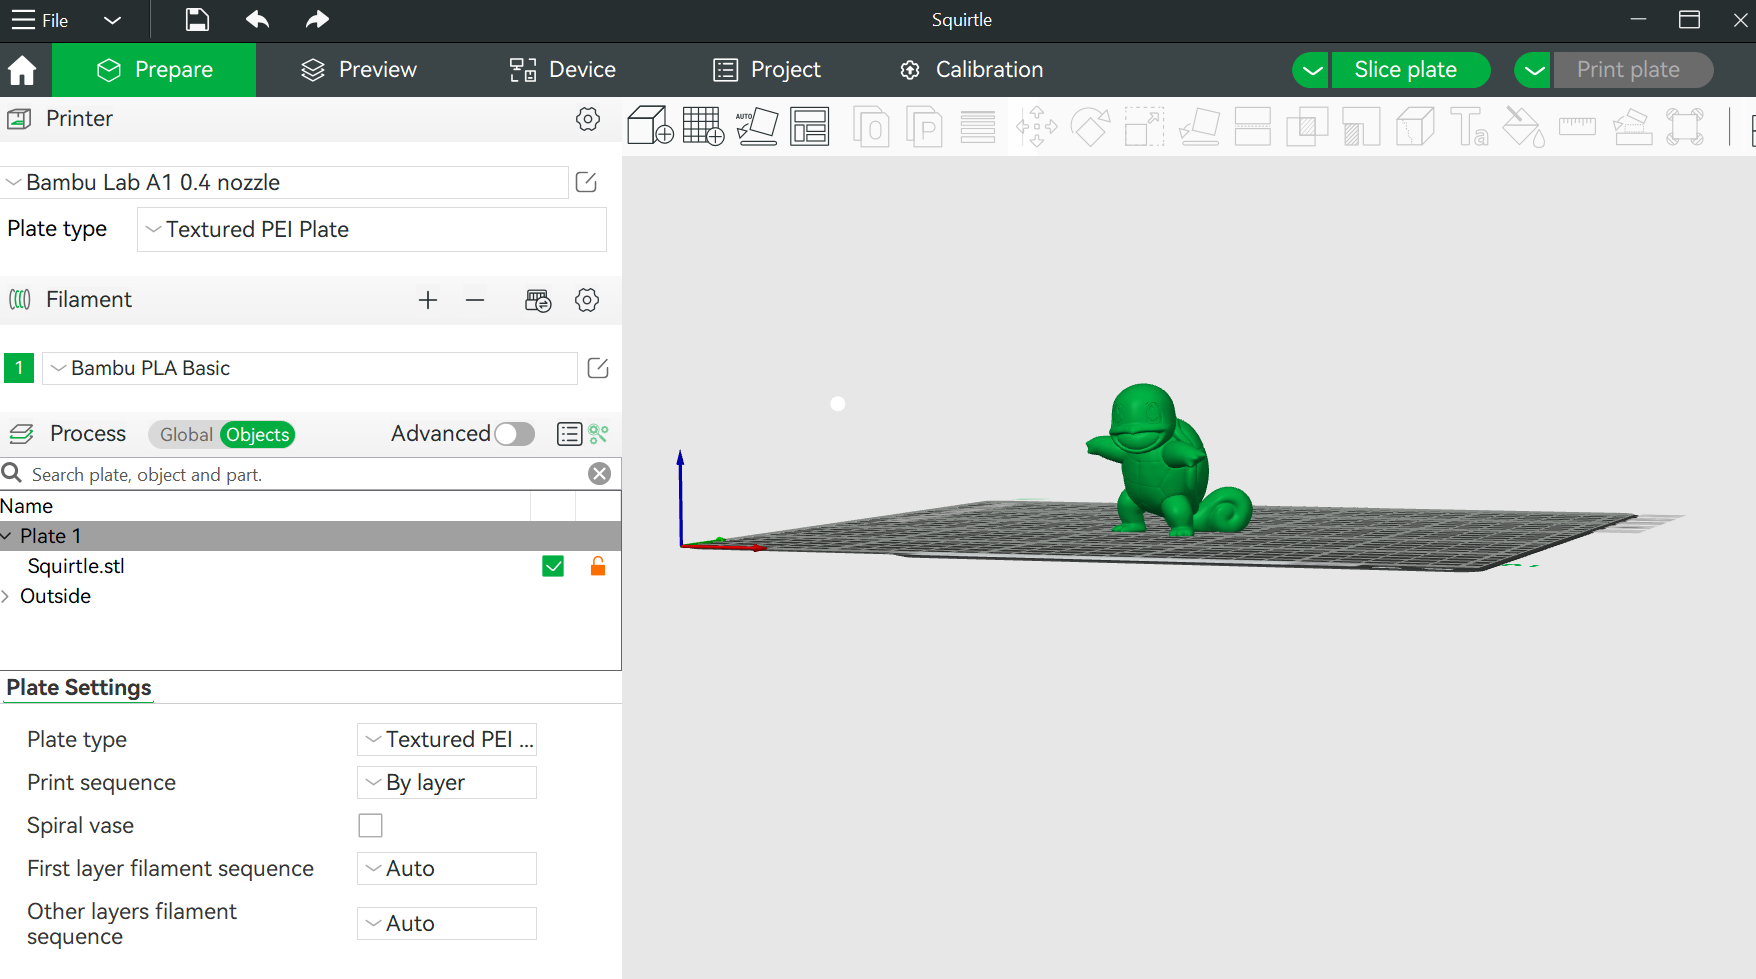Image resolution: width=1756 pixels, height=979 pixels.
Task: Expand the Outside tree node
Action: click(x=6, y=596)
